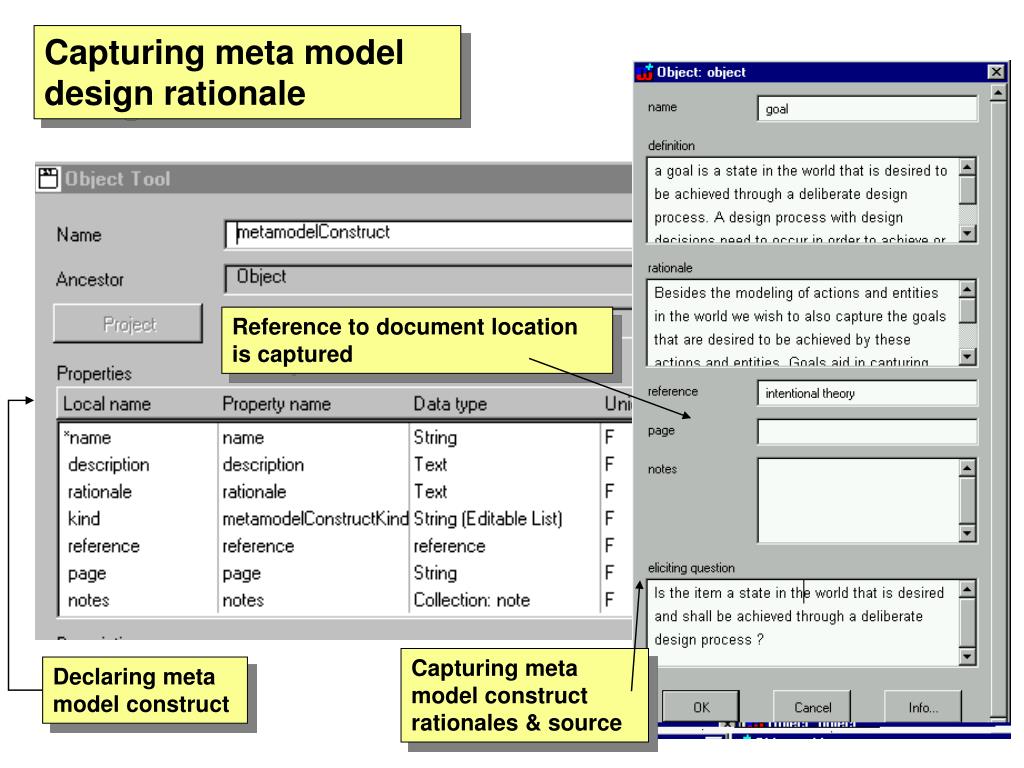This screenshot has width=1024, height=768.
Task: Click inside the notes text area
Action: pyautogui.click(x=858, y=500)
